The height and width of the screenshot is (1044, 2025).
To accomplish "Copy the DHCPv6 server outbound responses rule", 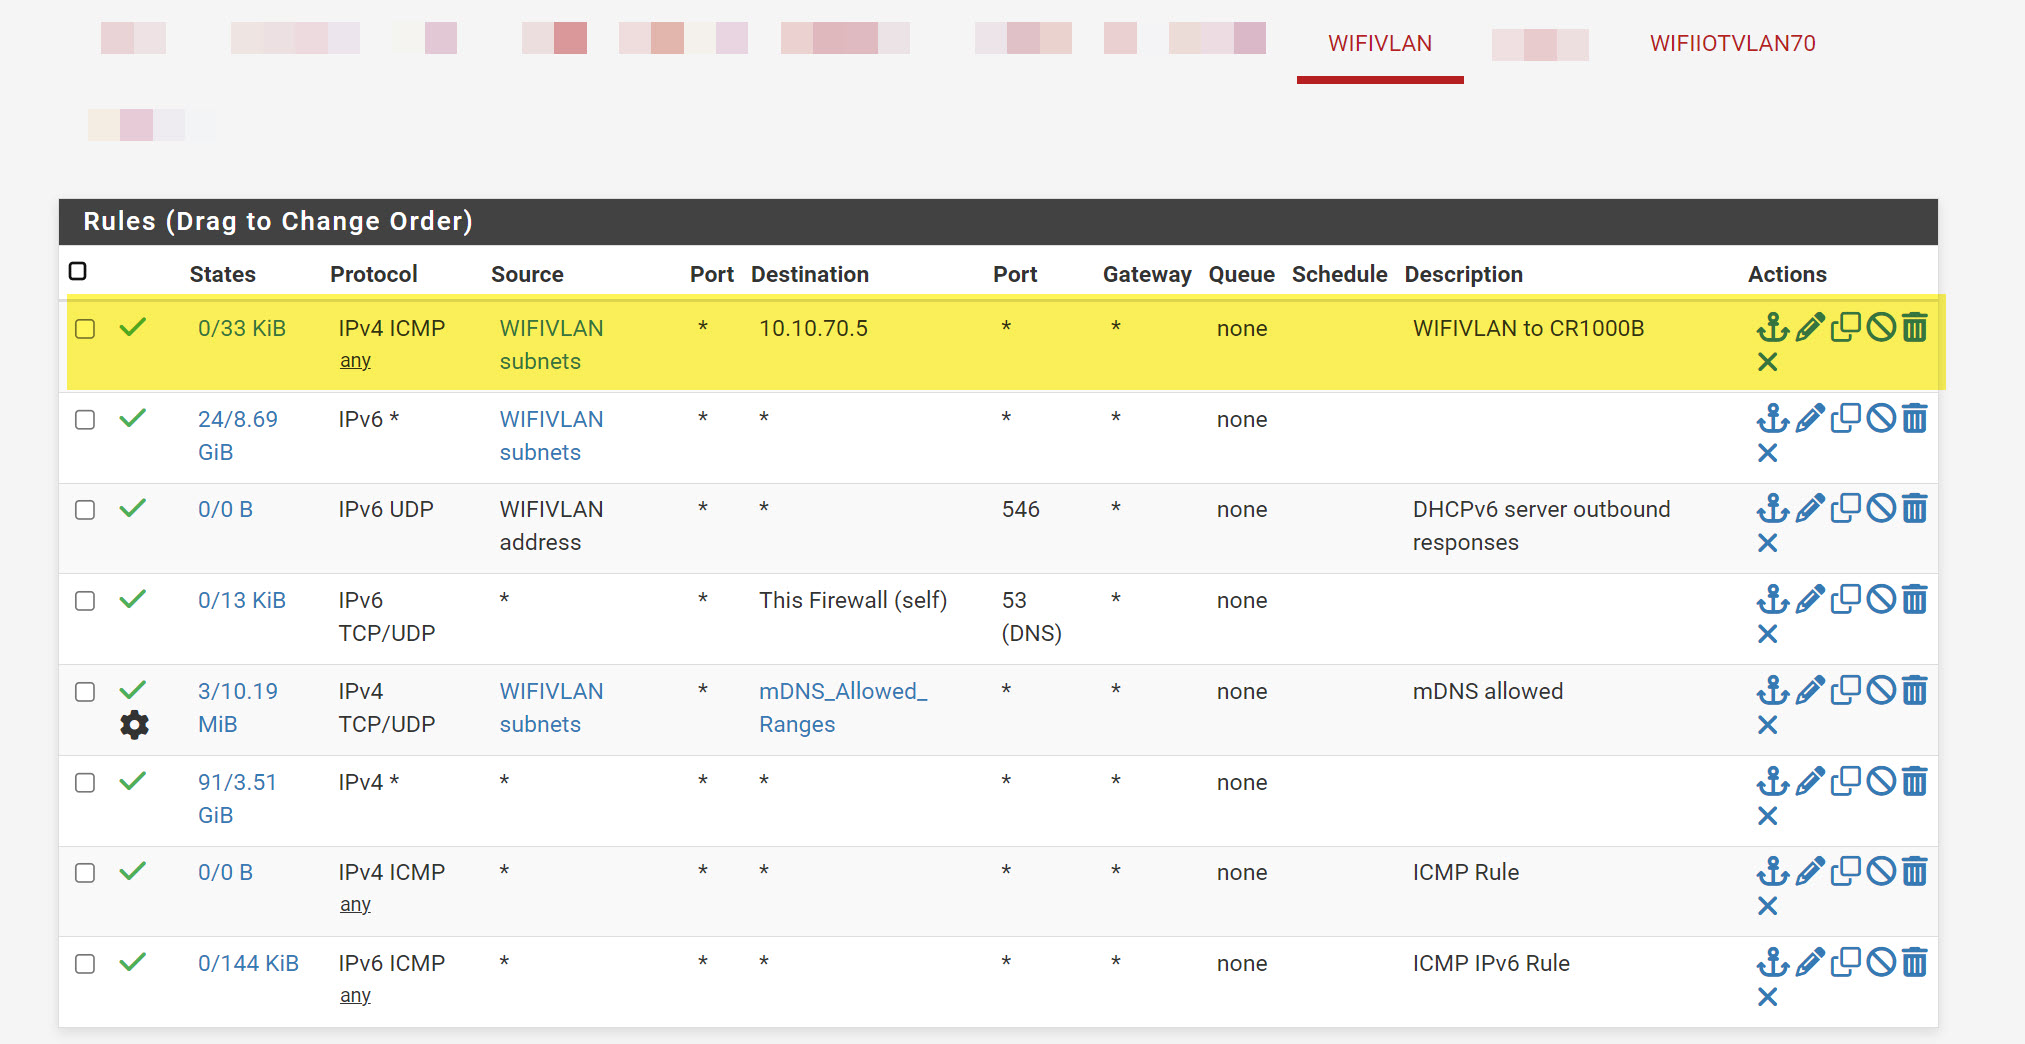I will tap(1845, 508).
